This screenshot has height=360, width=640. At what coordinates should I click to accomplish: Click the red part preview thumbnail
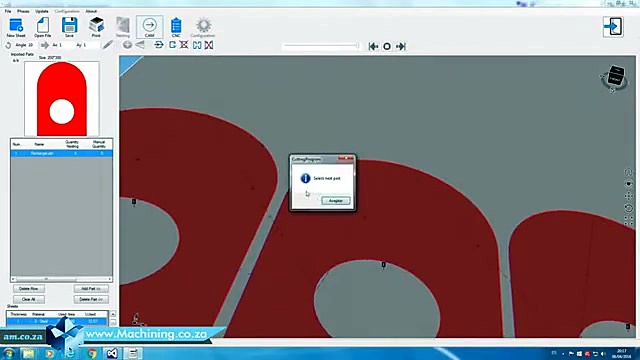click(x=62, y=99)
